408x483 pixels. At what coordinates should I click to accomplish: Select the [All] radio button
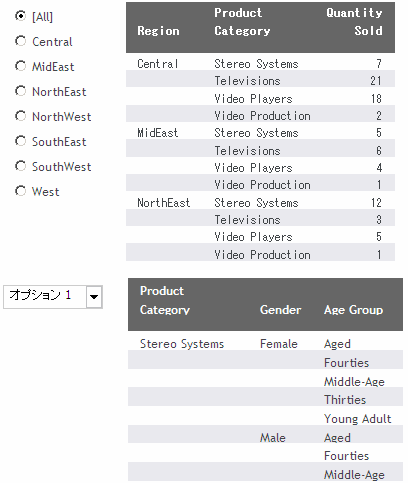[x=20, y=16]
